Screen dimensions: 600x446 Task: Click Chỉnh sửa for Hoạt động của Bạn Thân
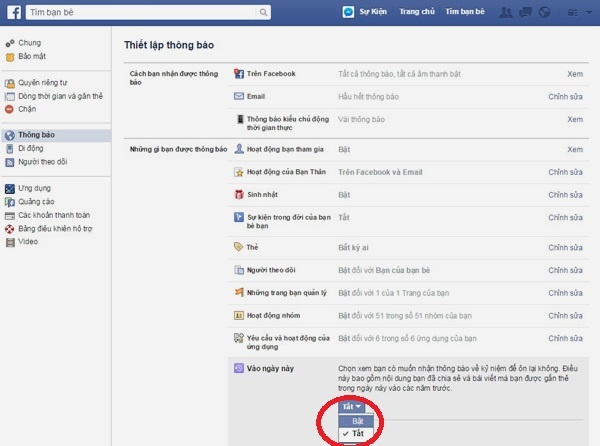point(565,172)
